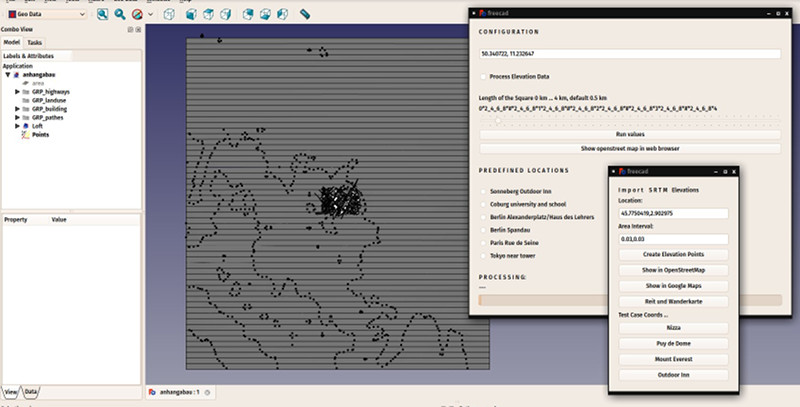Activate the measure distance ruler icon

click(x=304, y=15)
